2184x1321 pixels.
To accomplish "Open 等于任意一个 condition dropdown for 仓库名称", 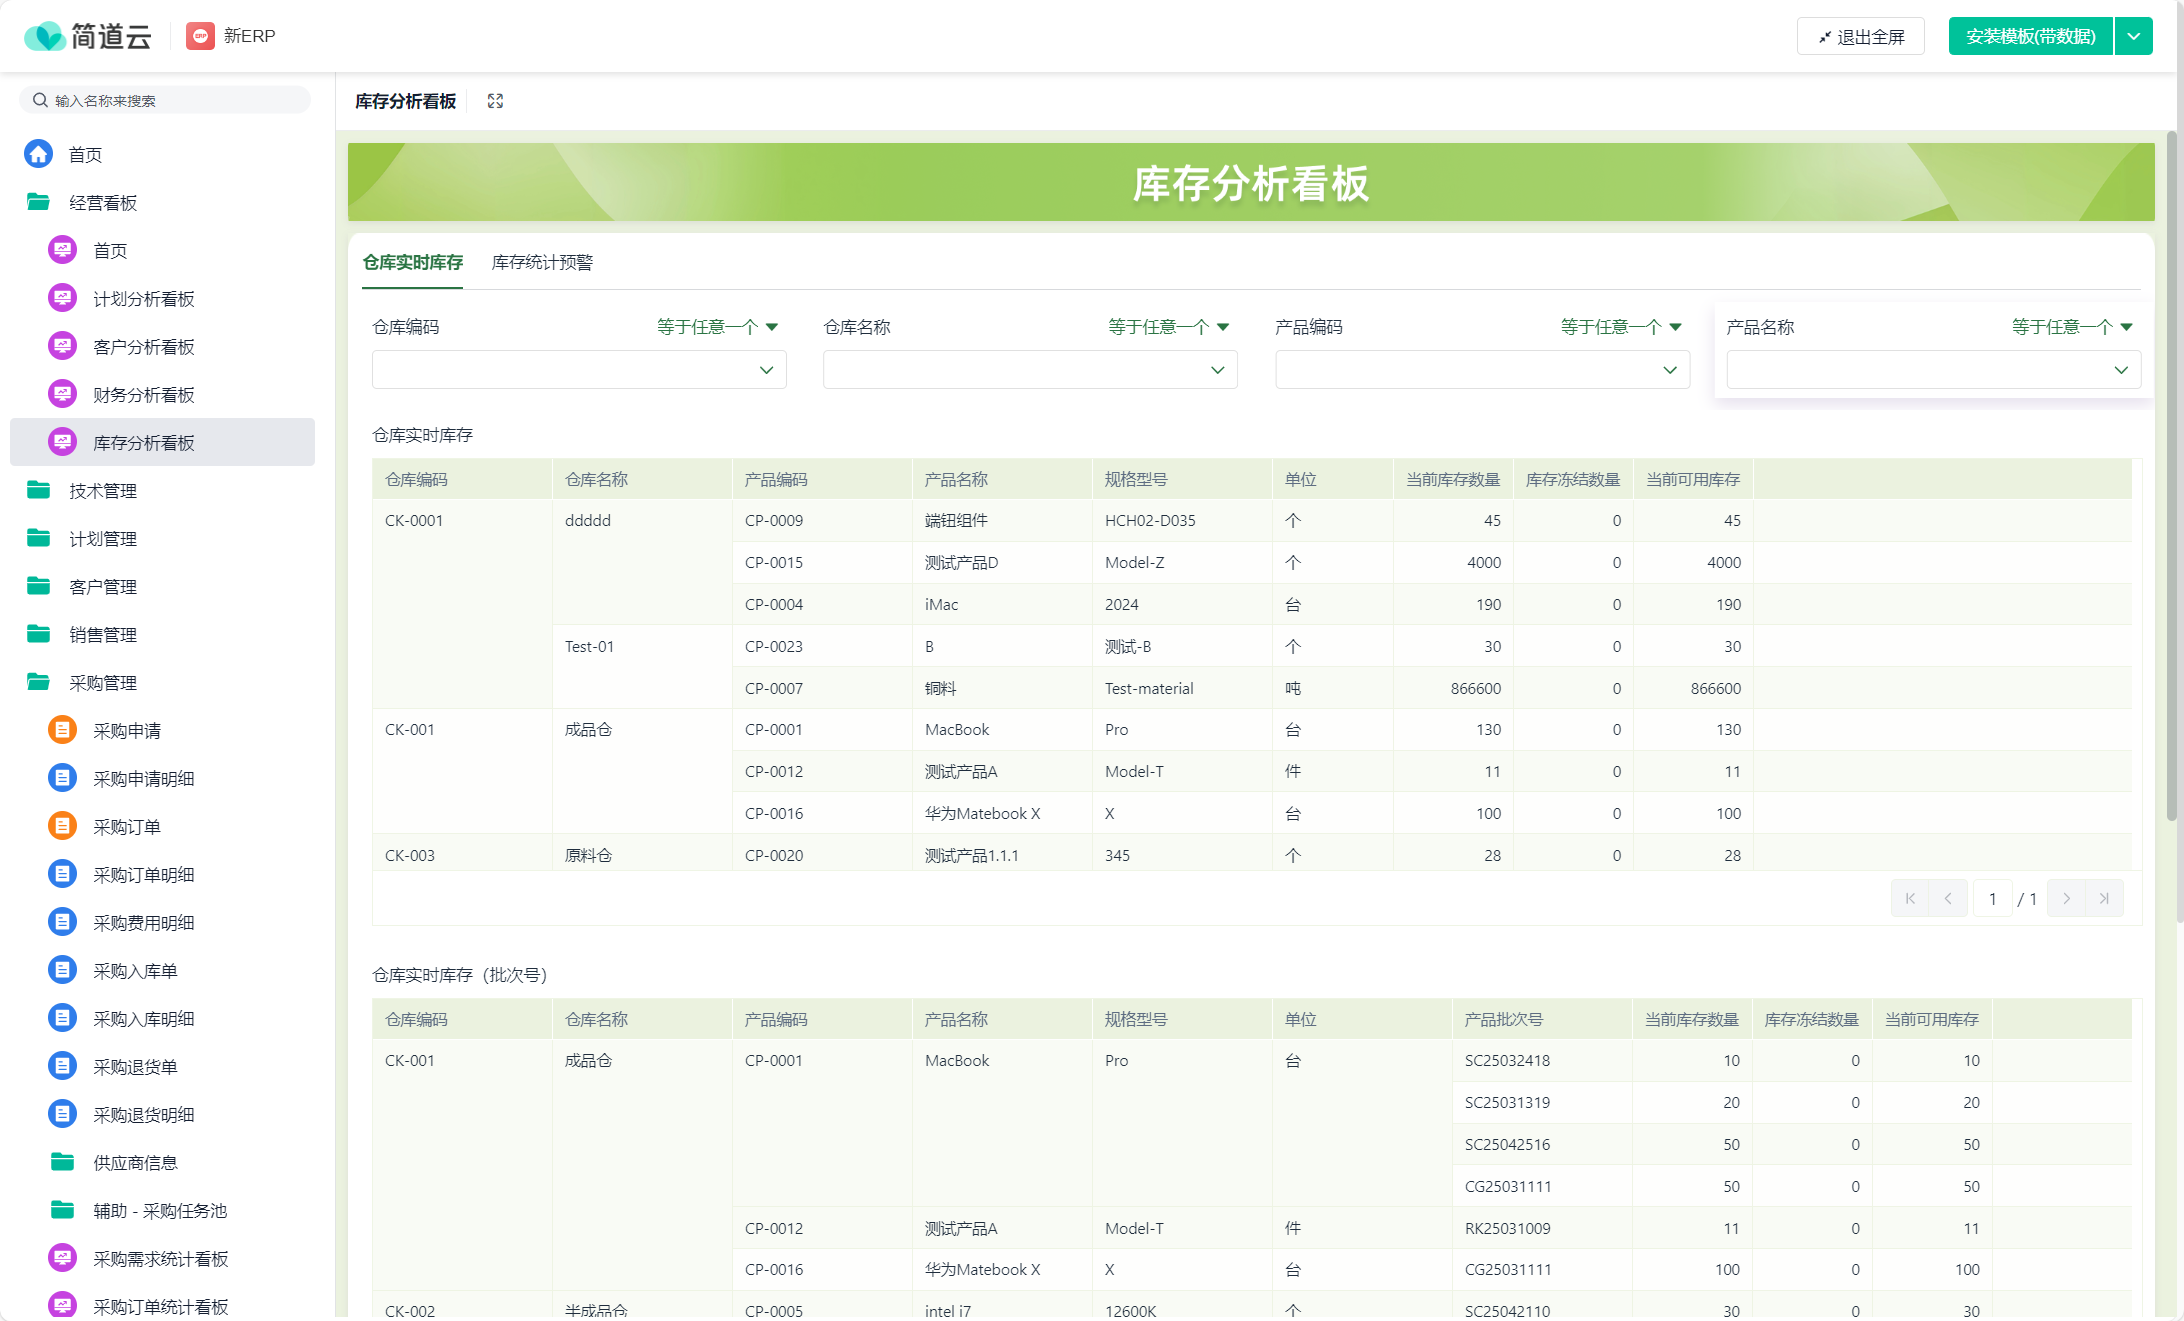I will (x=1168, y=327).
